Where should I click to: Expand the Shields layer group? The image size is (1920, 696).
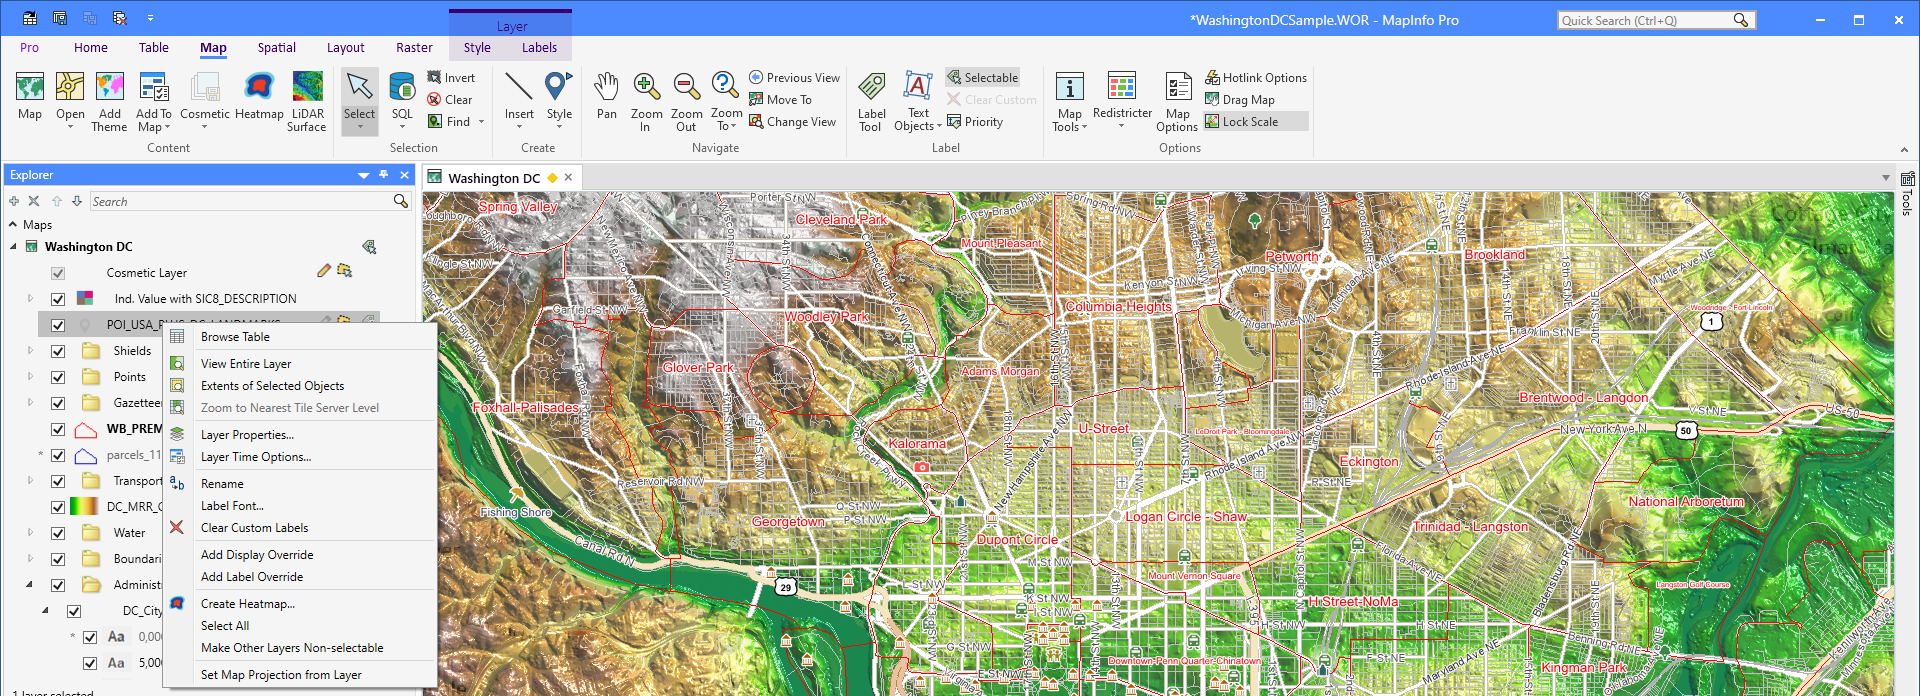tap(30, 351)
